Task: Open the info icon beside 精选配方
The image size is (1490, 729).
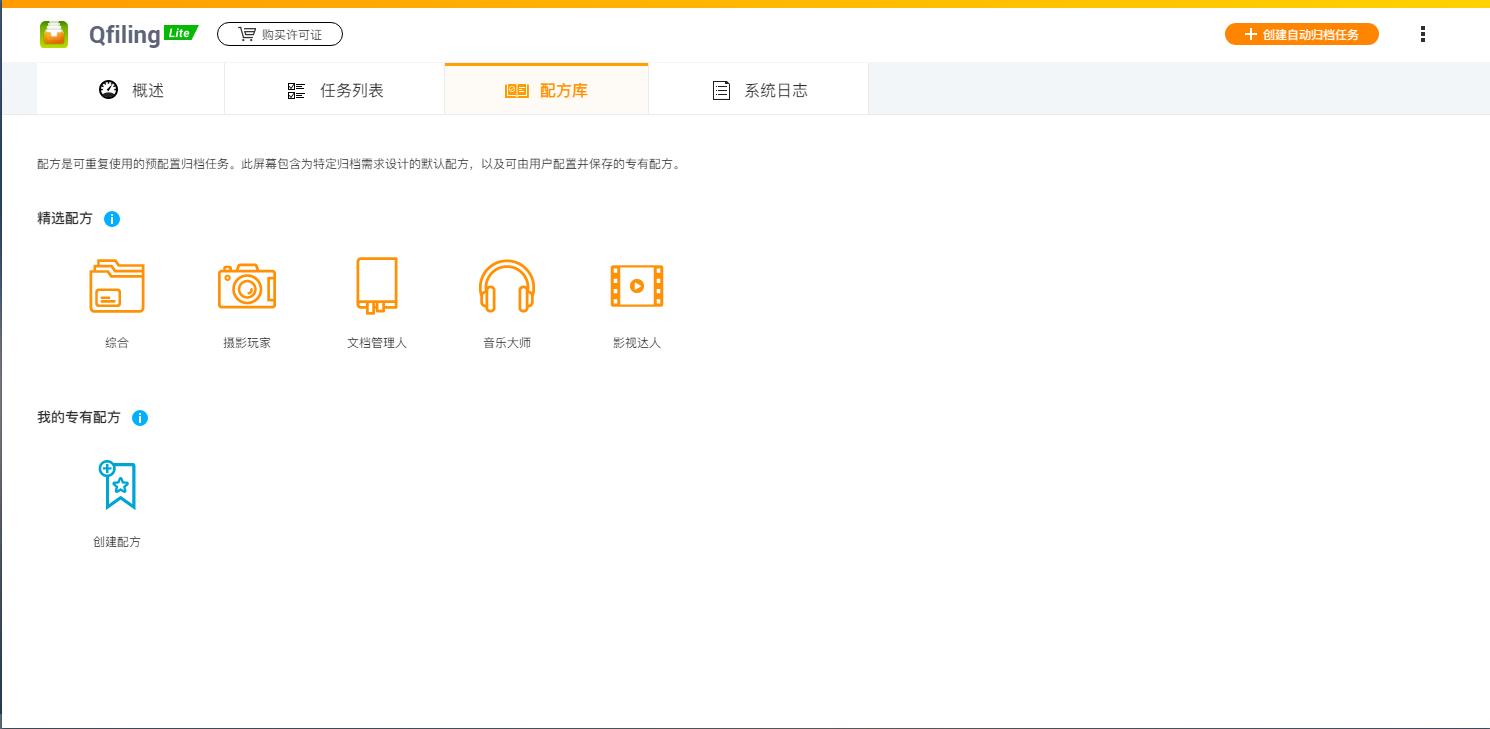Action: (x=112, y=219)
